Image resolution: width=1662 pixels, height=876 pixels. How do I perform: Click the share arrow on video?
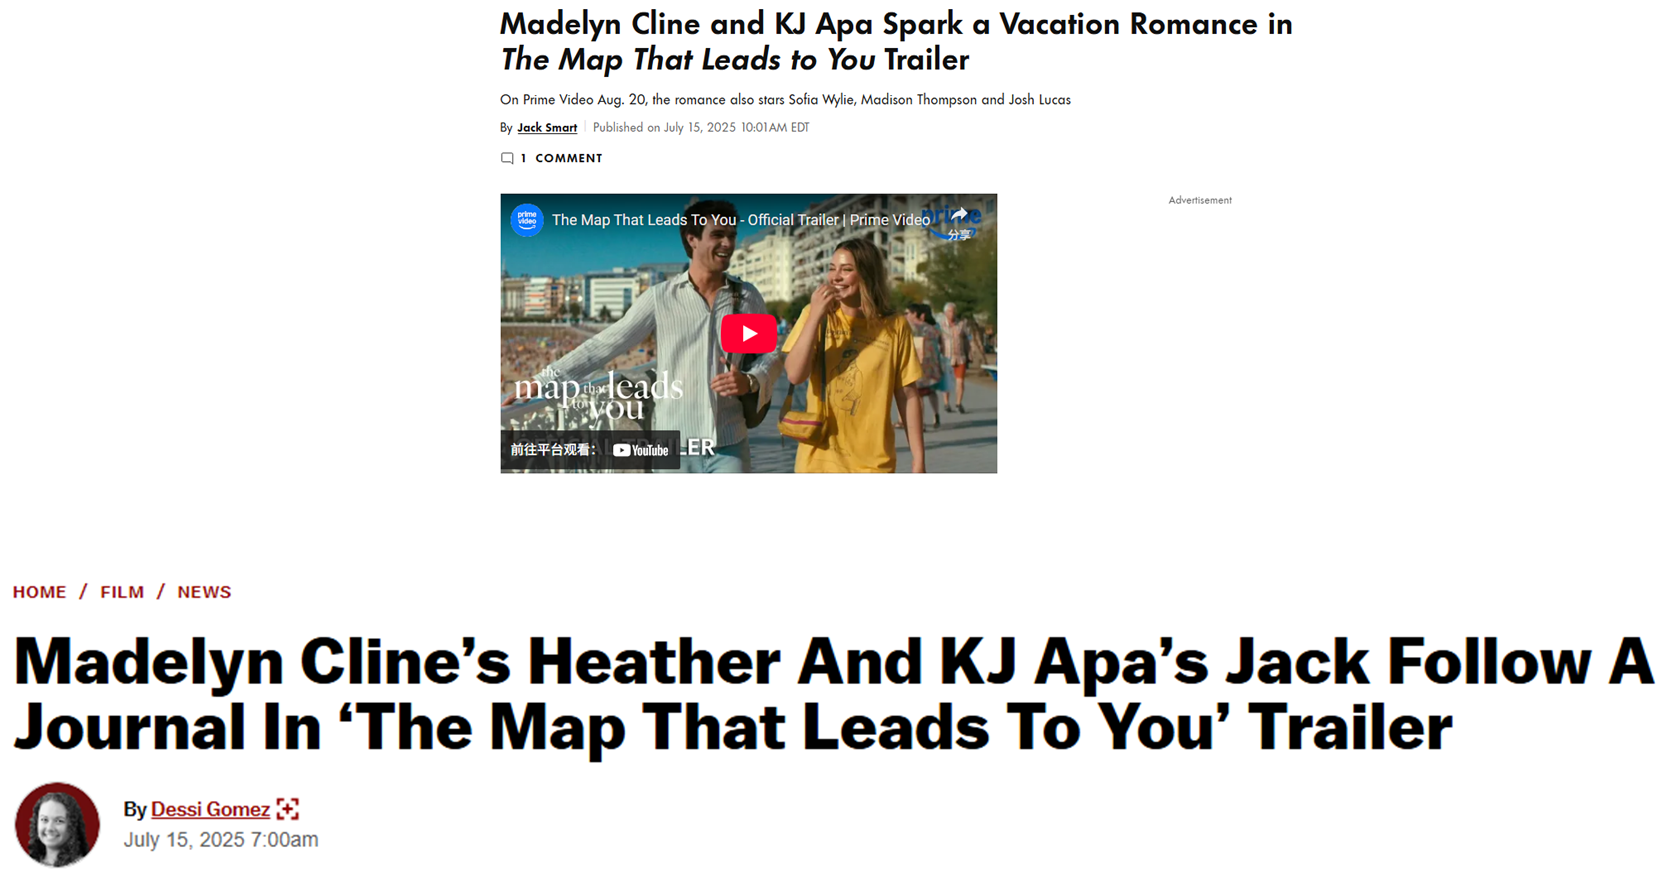click(x=958, y=215)
